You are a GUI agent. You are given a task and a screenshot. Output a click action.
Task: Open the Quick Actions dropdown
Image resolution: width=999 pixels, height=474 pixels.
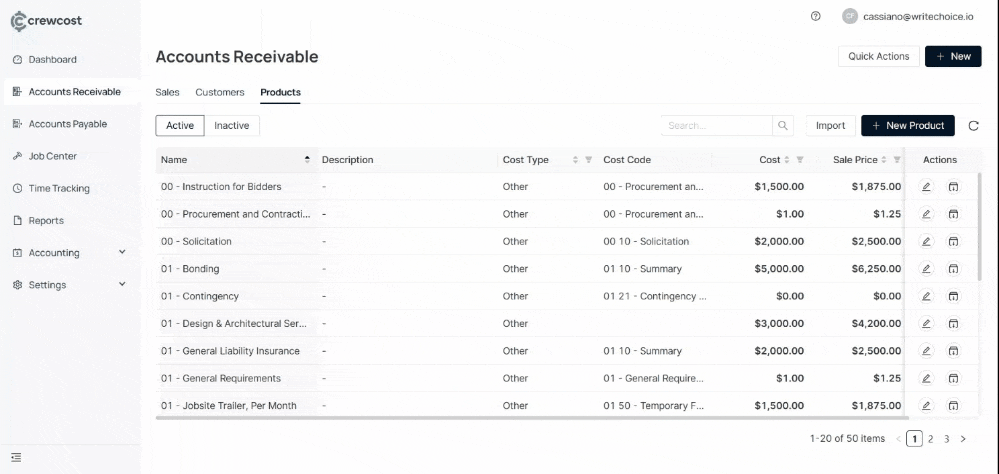[878, 57]
